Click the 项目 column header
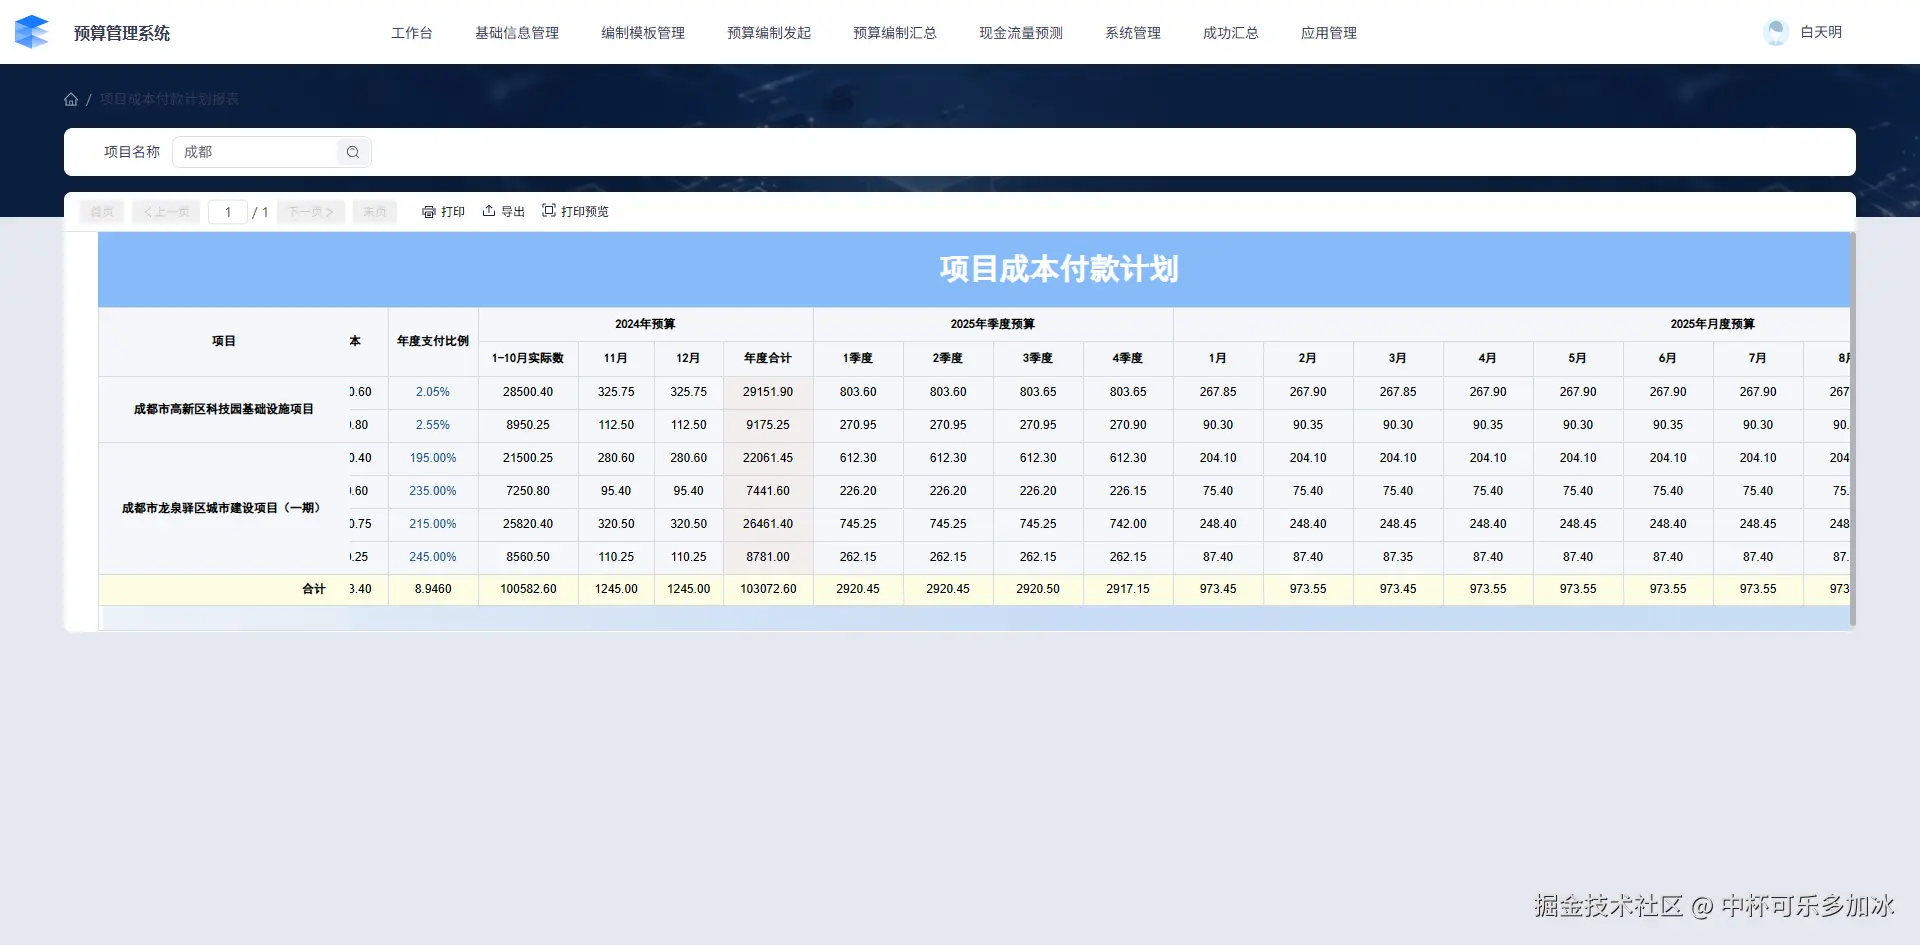The image size is (1920, 945). 224,341
